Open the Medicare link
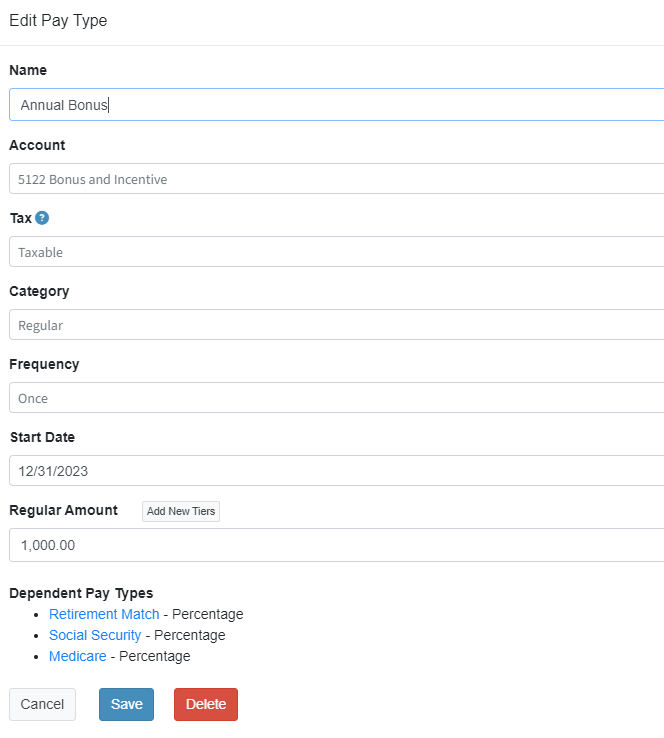 pyautogui.click(x=78, y=656)
